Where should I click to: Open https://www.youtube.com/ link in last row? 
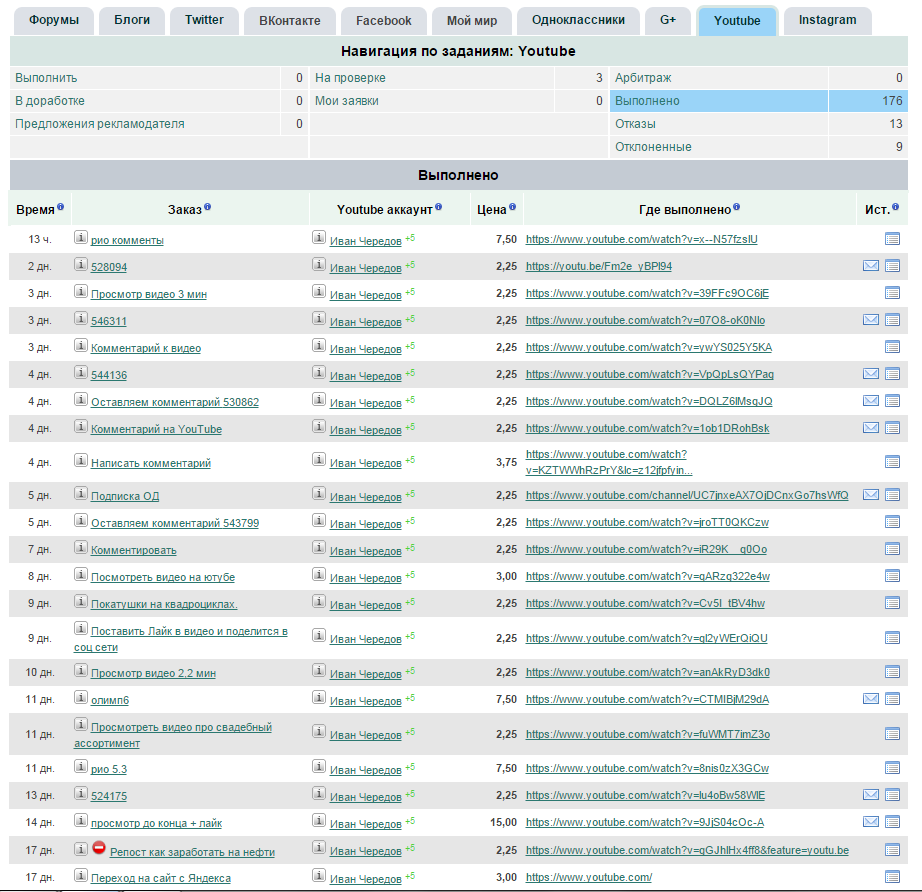pyautogui.click(x=589, y=877)
